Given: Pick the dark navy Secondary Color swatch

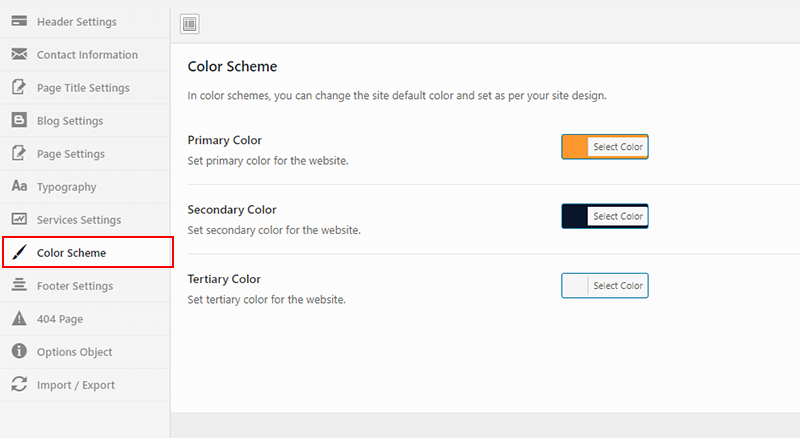Looking at the screenshot, I should [x=575, y=216].
